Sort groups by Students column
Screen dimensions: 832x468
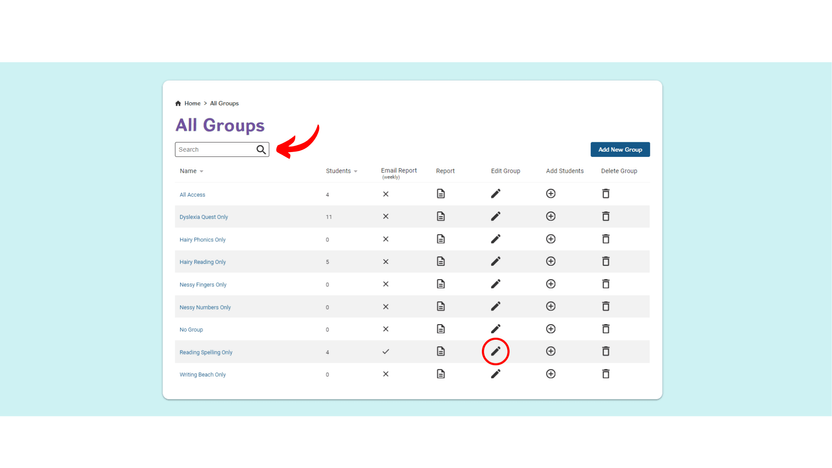[341, 171]
